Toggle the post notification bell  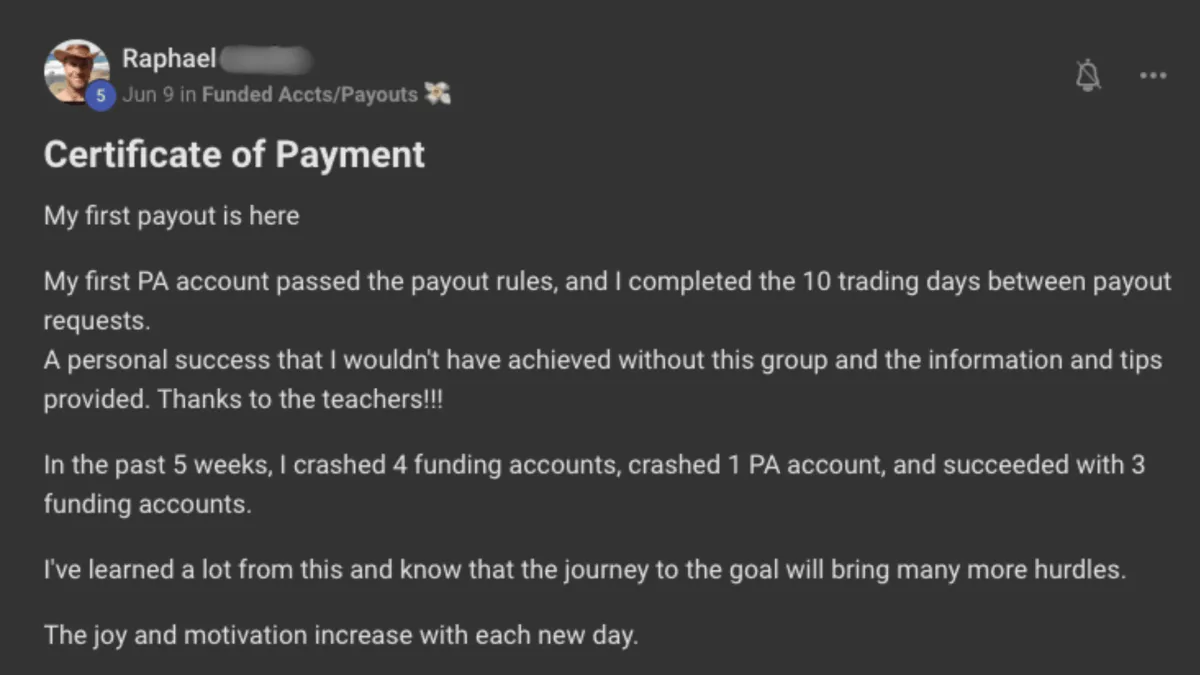click(x=1089, y=76)
